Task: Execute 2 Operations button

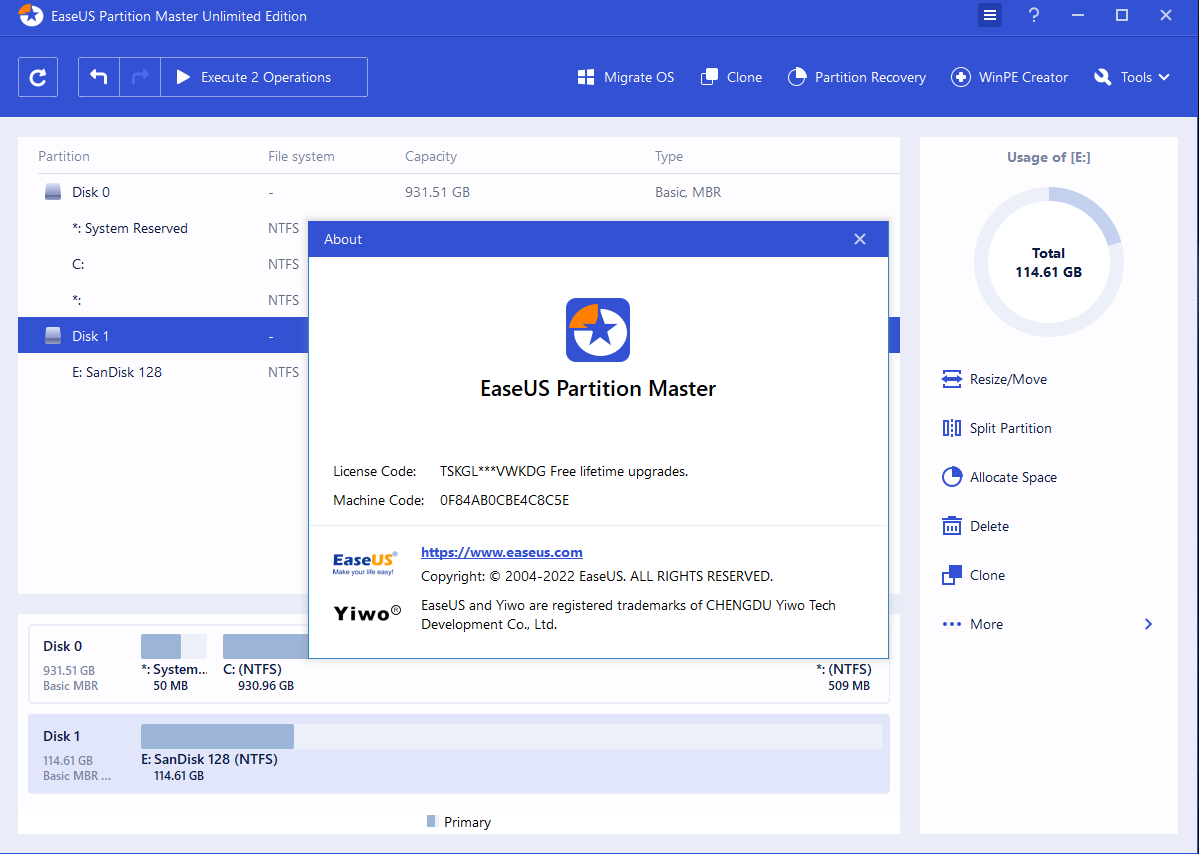Action: (264, 77)
